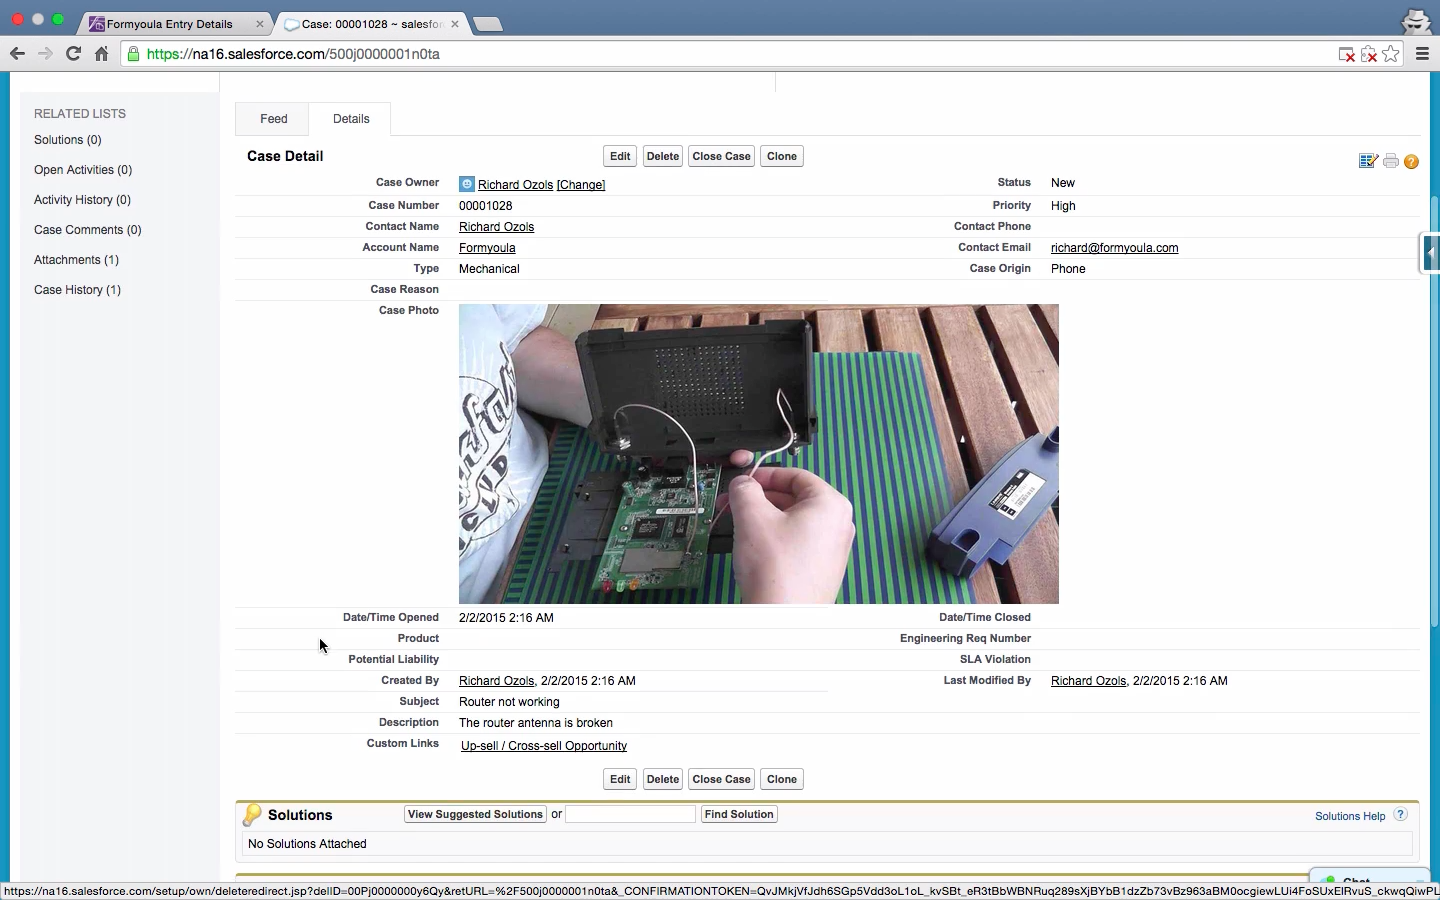This screenshot has height=900, width=1440.
Task: Click the yellow Solutions lightbulb icon
Action: point(252,815)
